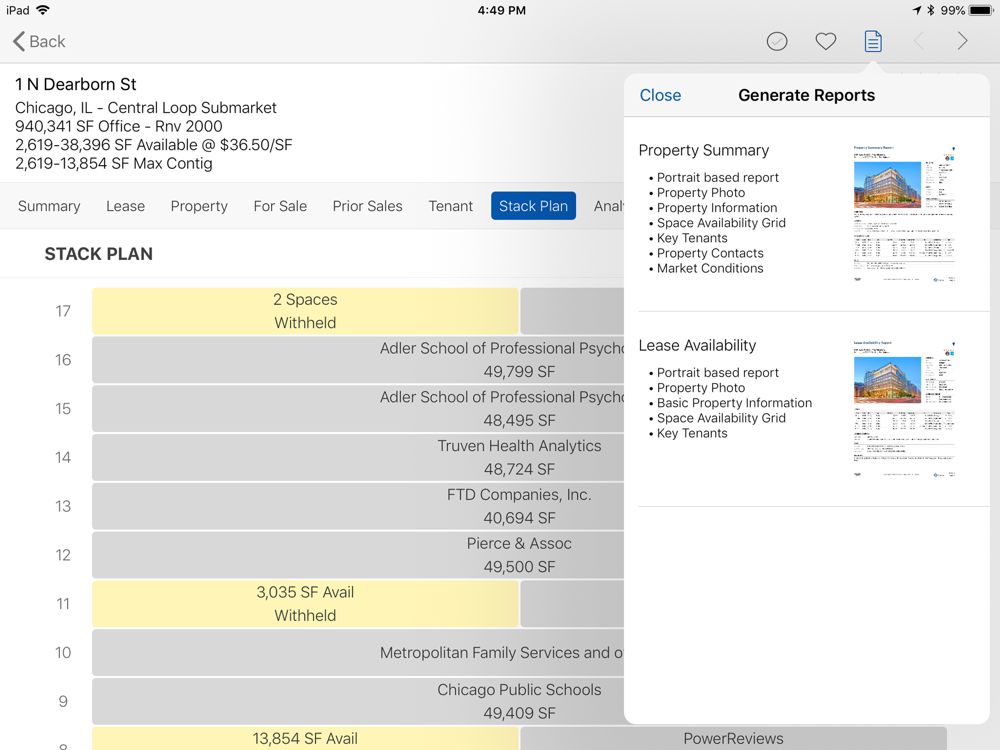Tap Truven Health Analytics block
Screen dimensions: 1000x750
click(x=358, y=457)
